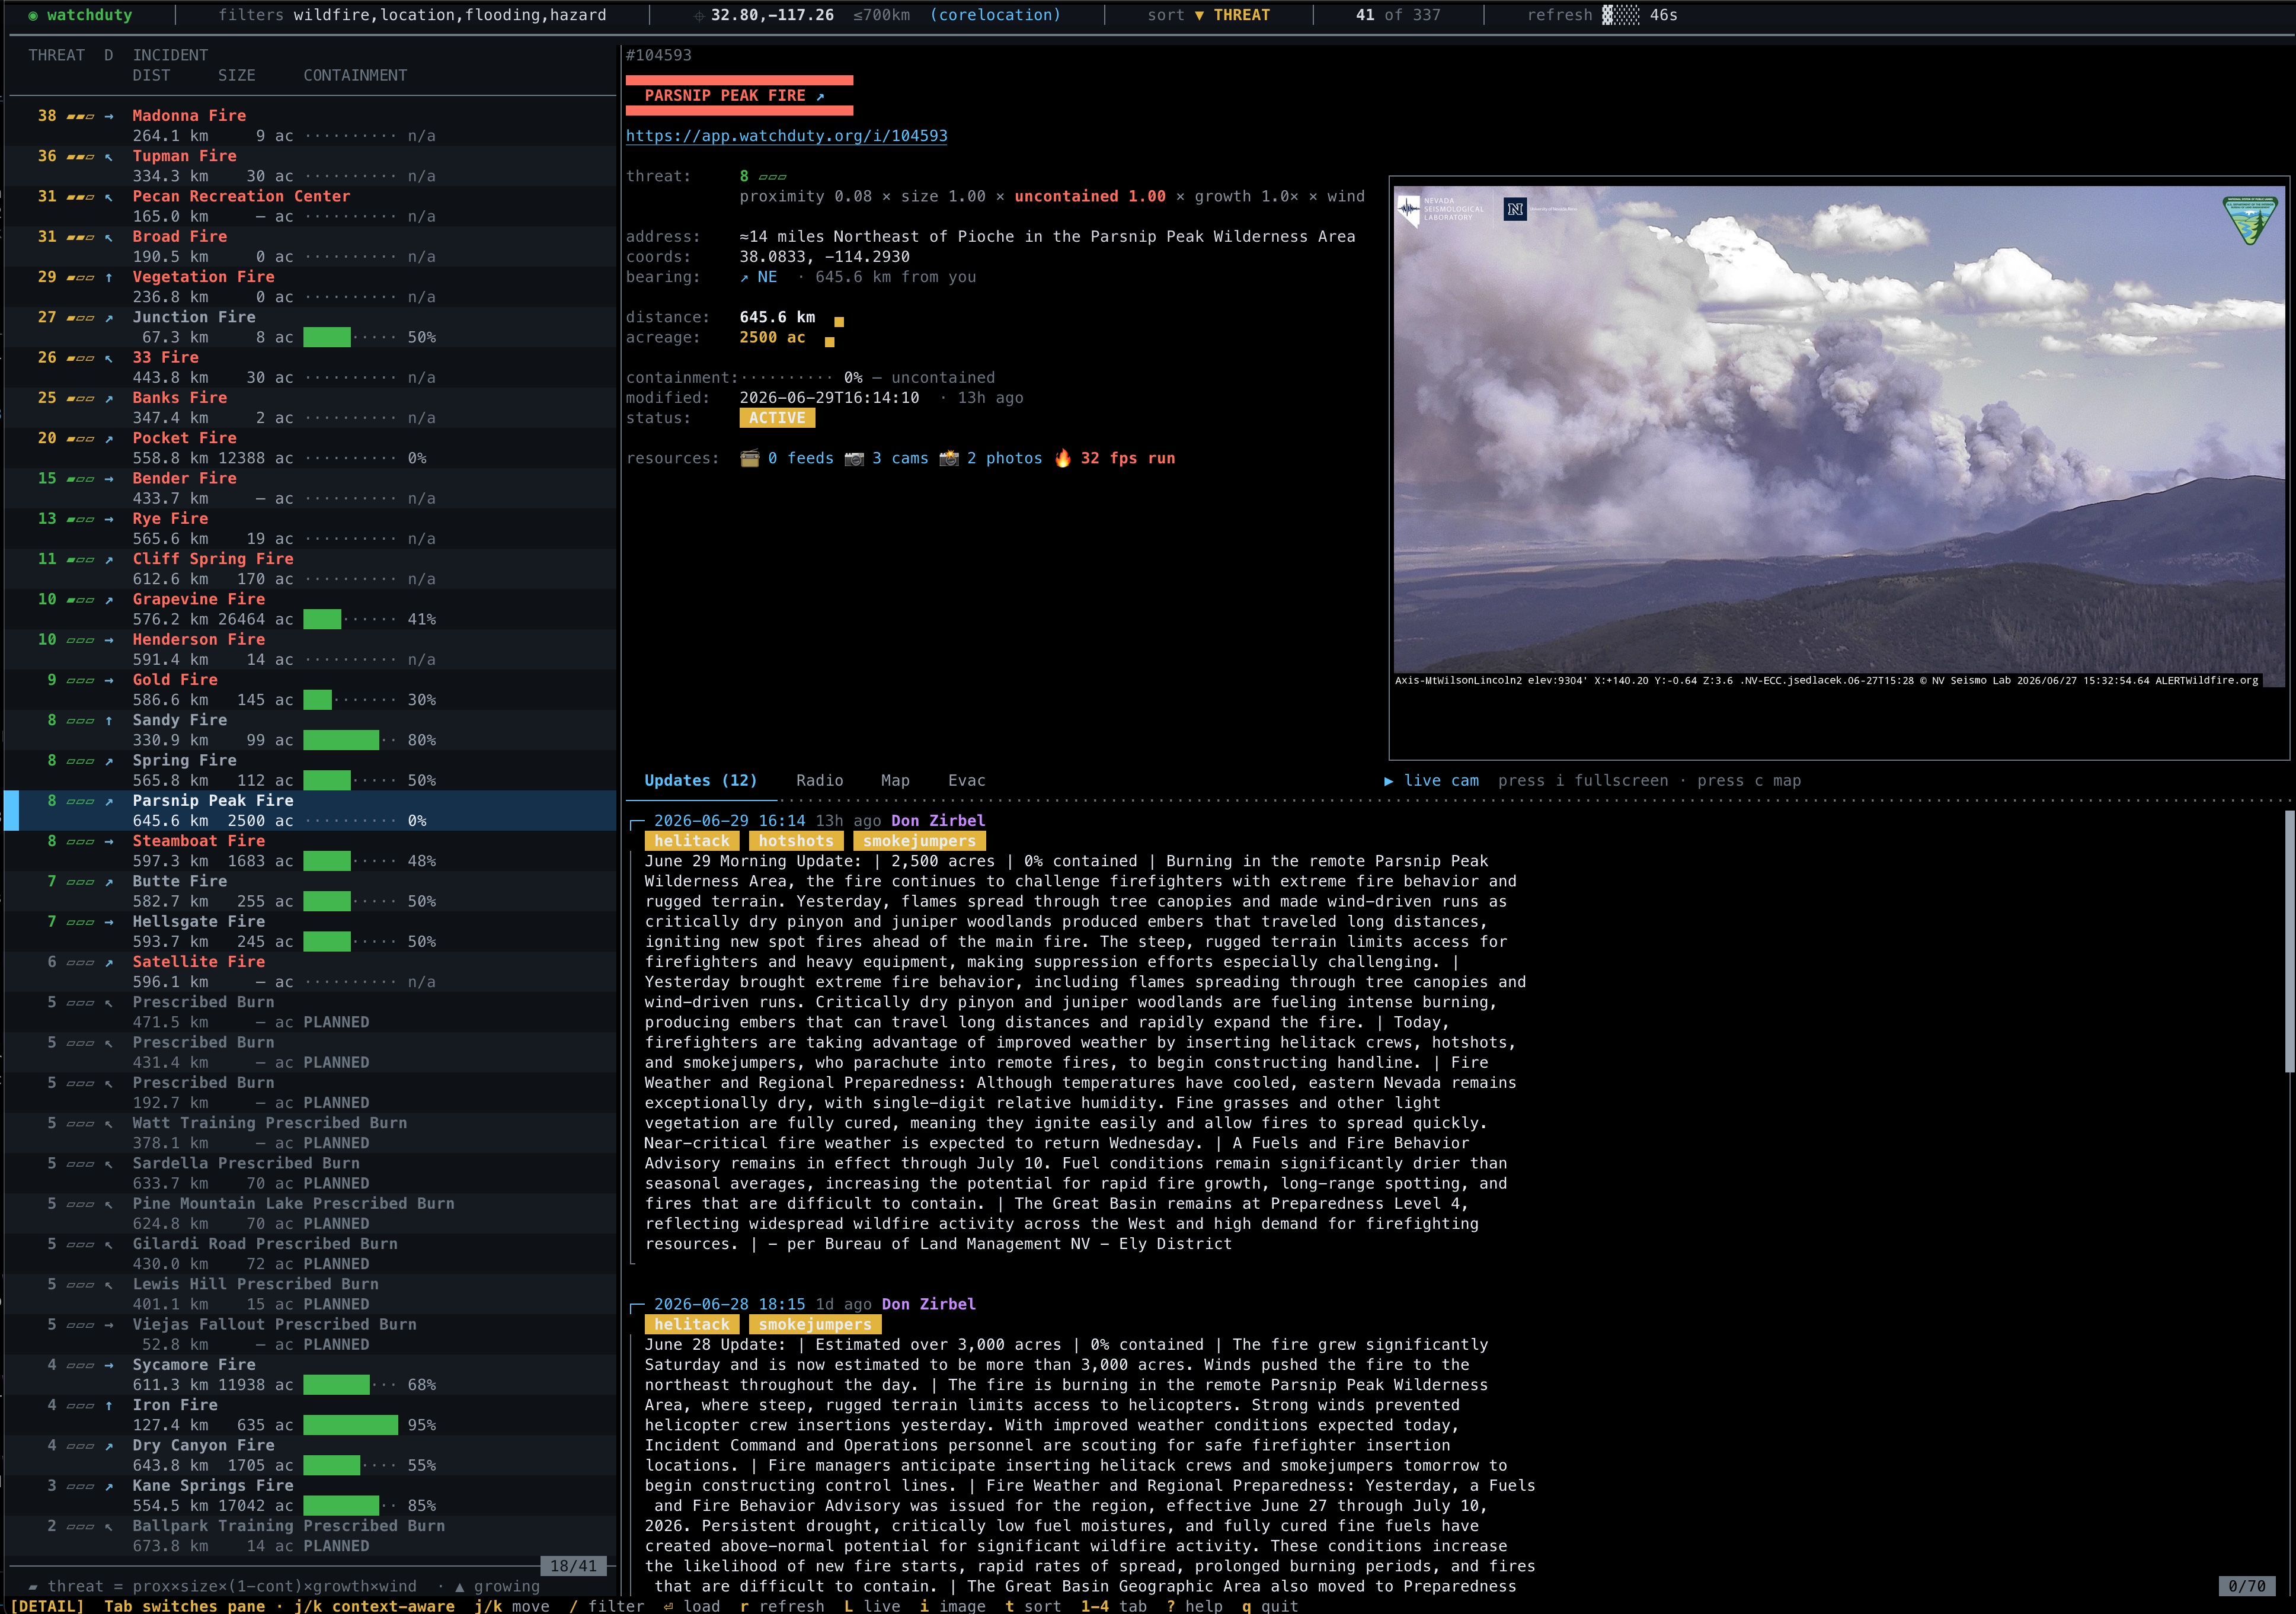Select the Pecan Recreation Center incident
The height and width of the screenshot is (1614, 2296).
tap(310, 207)
